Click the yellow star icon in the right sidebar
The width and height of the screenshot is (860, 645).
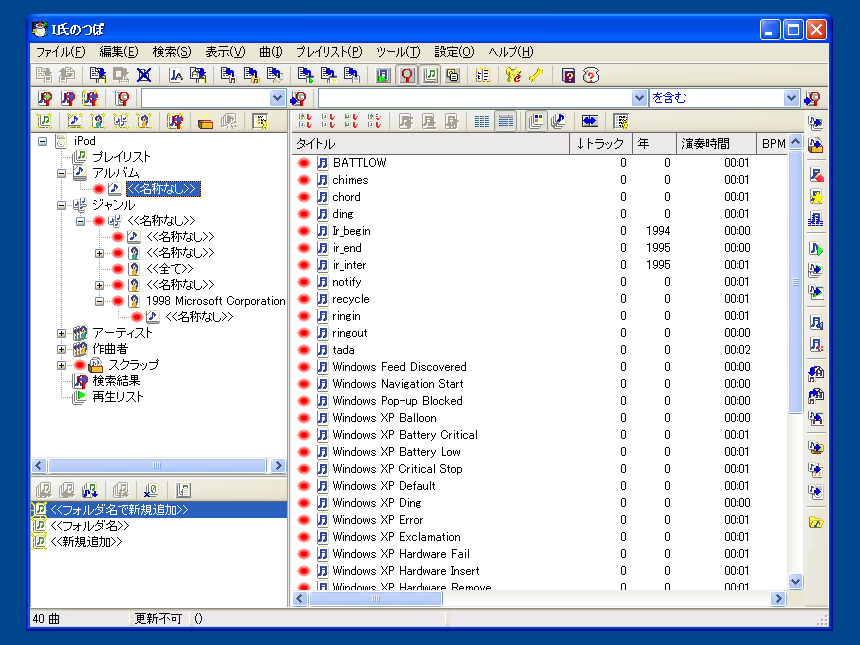click(816, 197)
